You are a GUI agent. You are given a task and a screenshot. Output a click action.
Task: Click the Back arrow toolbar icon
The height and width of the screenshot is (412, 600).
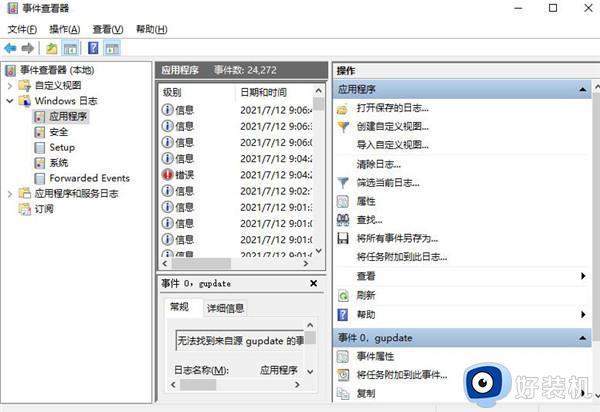point(10,48)
